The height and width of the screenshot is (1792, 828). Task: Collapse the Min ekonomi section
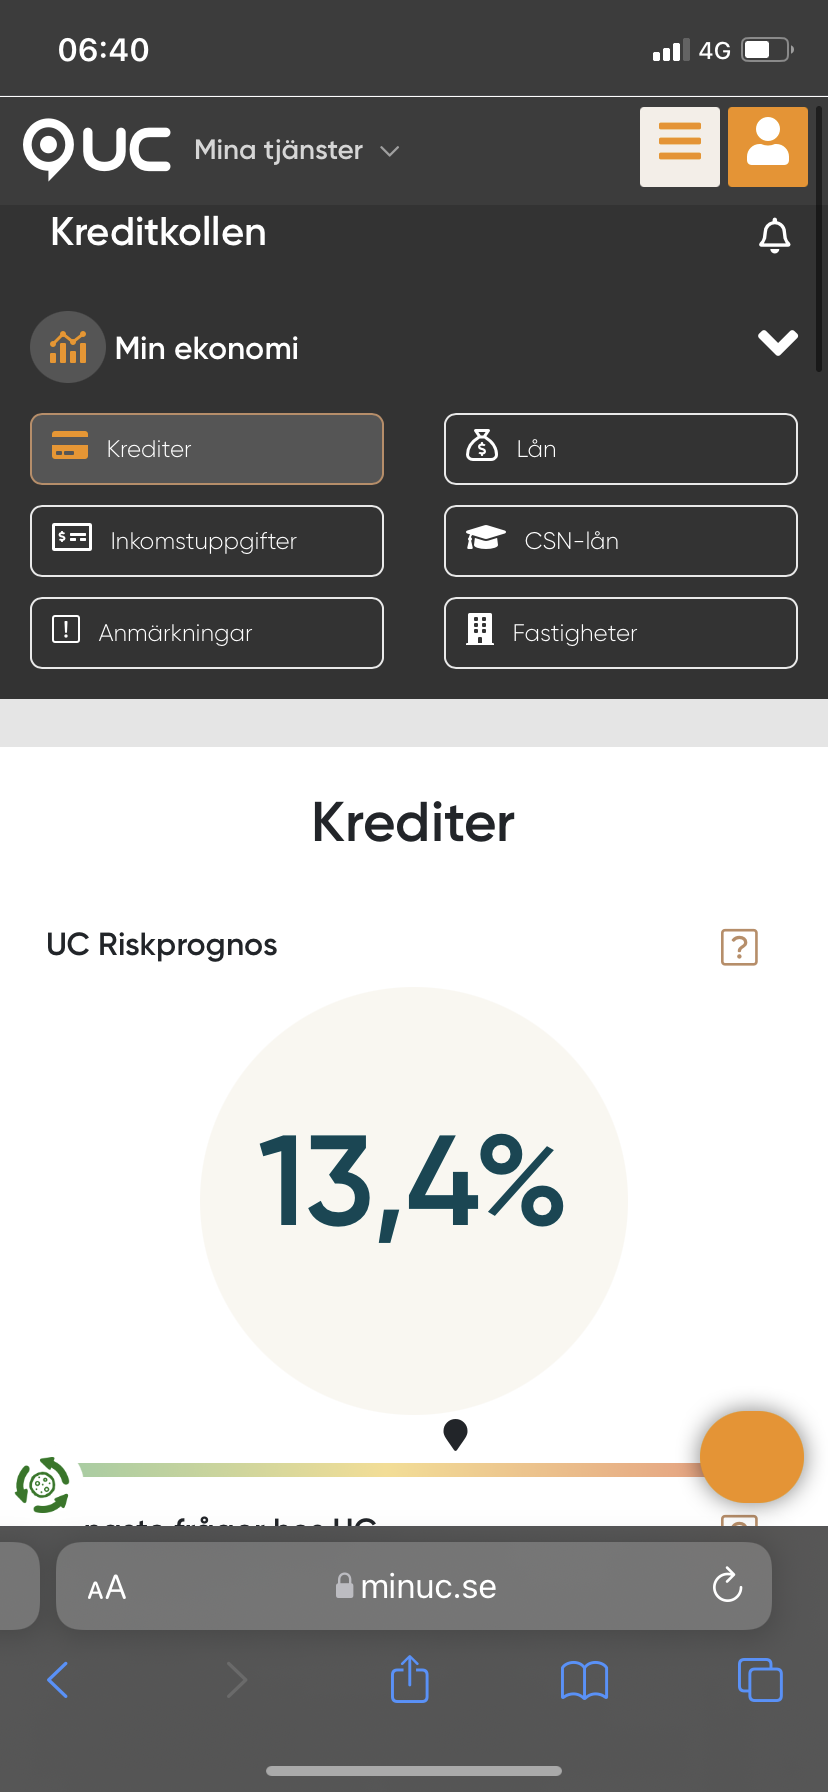(777, 343)
